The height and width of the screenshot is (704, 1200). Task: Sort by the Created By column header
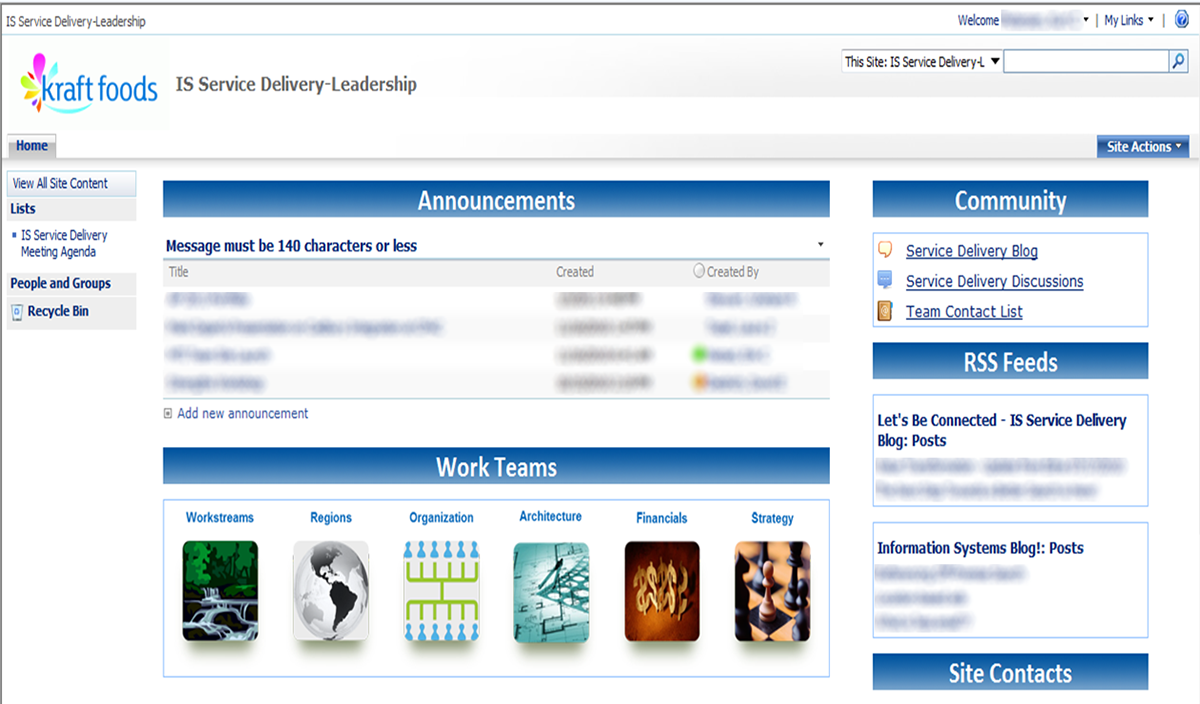(x=733, y=271)
